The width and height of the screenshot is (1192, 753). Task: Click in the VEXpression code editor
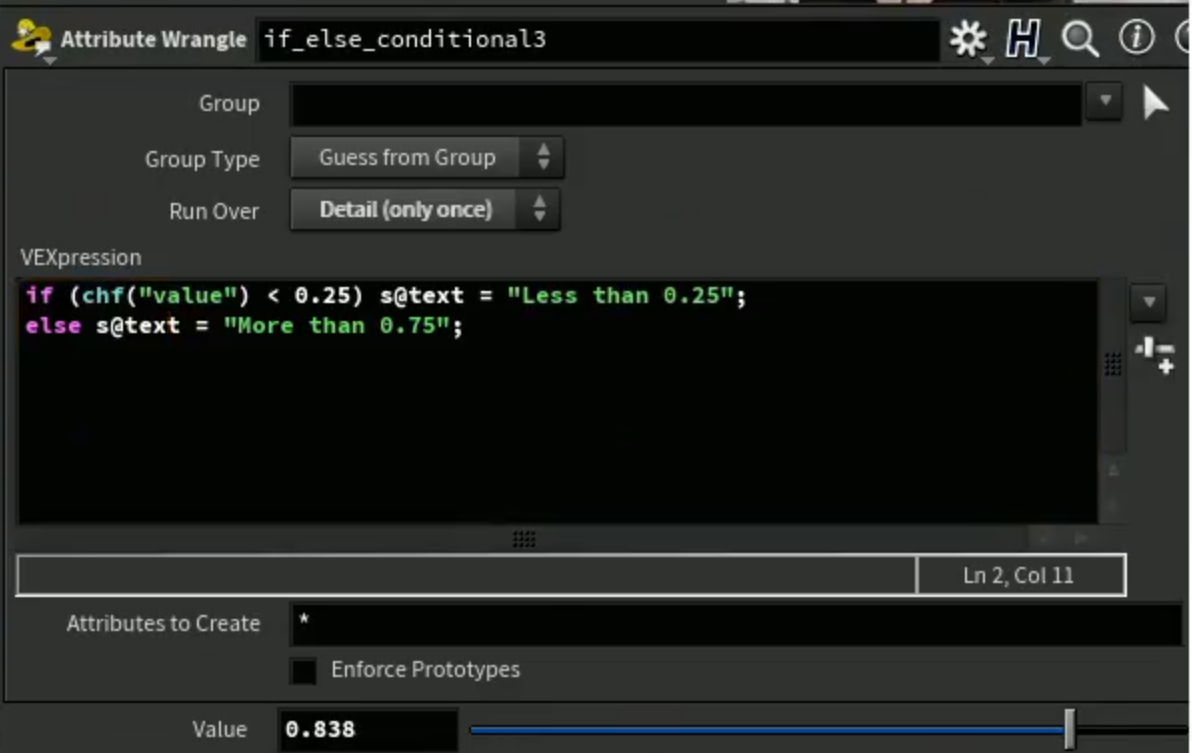coord(558,401)
